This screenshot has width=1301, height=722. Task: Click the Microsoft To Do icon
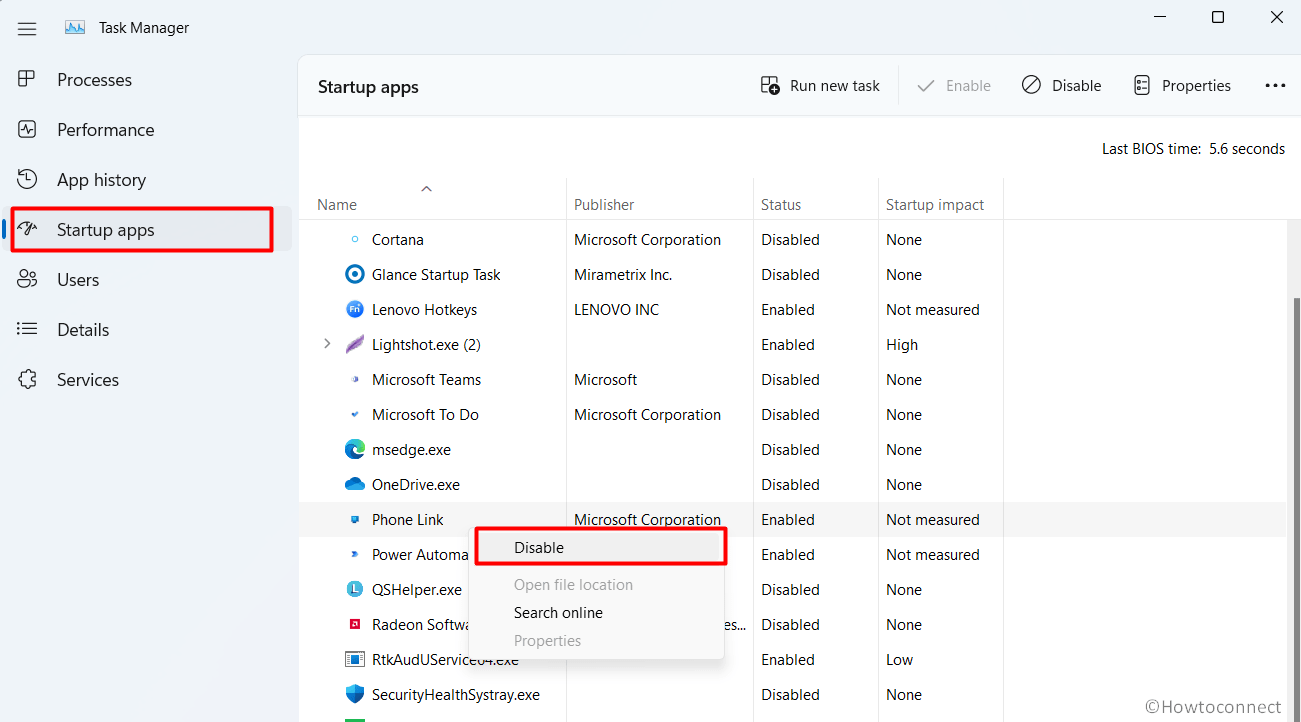click(x=355, y=415)
